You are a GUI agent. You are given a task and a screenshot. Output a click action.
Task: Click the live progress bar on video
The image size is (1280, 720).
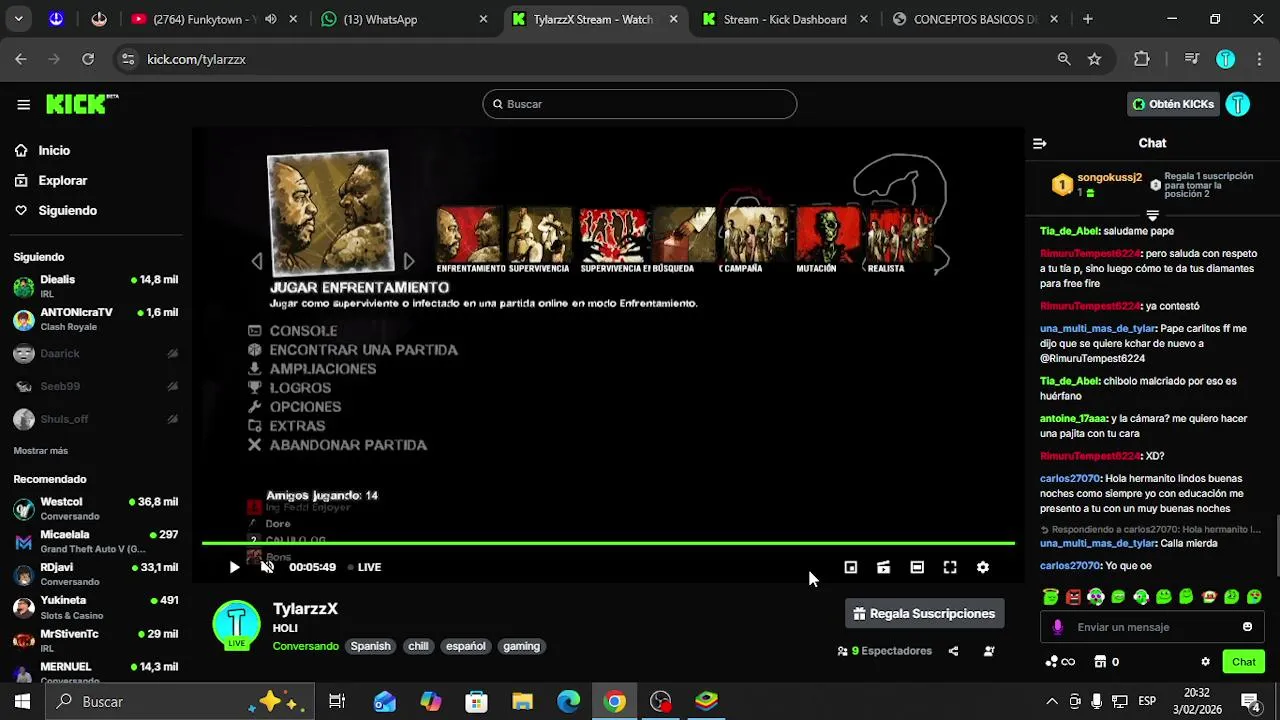(x=608, y=543)
